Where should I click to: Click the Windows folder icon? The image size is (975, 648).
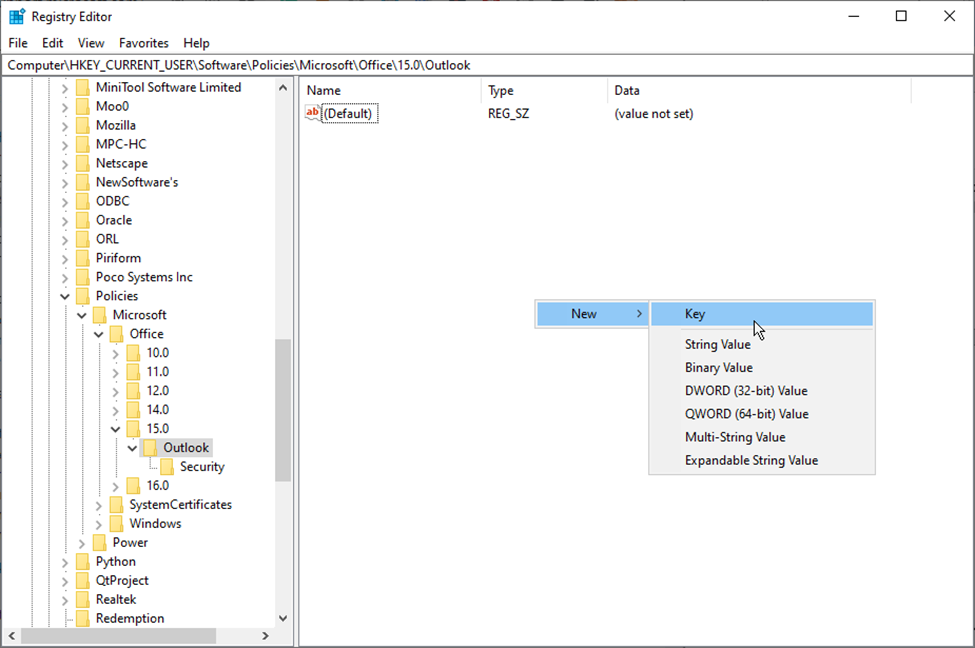point(116,524)
